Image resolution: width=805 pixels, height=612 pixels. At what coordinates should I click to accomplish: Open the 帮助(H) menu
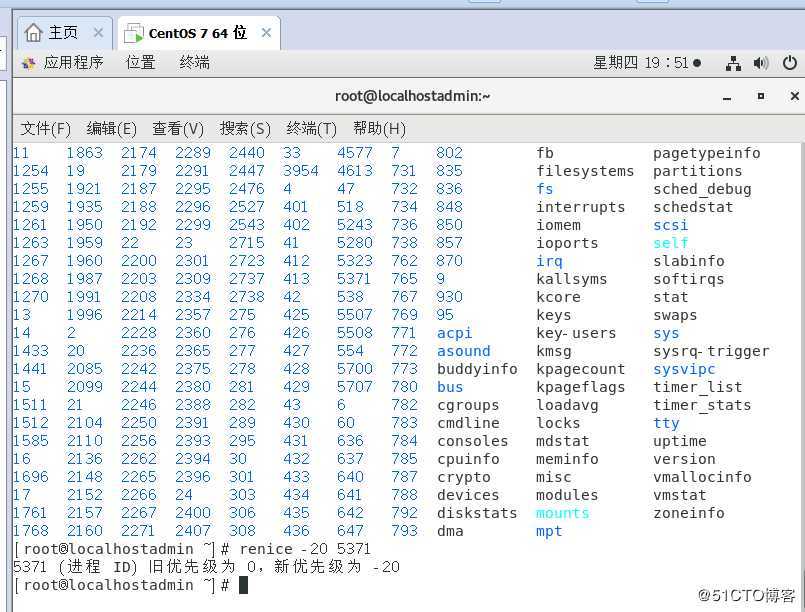pyautogui.click(x=379, y=128)
